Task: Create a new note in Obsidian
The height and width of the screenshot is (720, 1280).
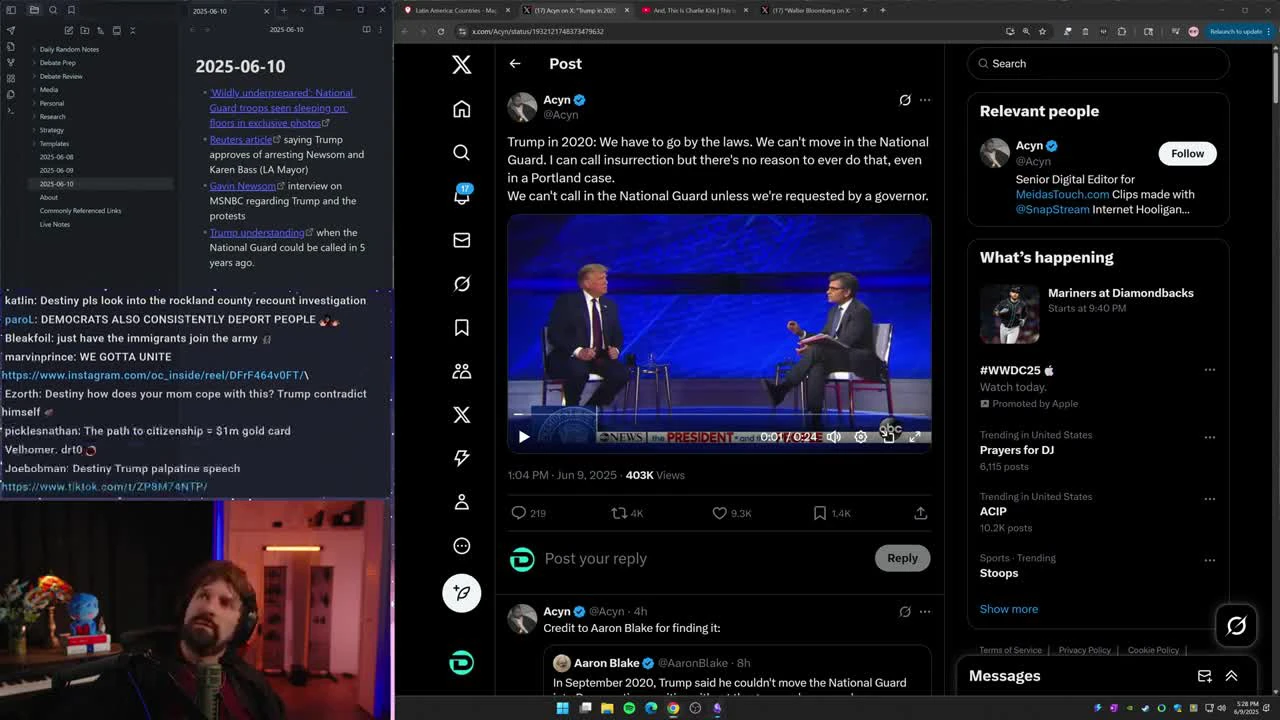Action: pos(69,30)
